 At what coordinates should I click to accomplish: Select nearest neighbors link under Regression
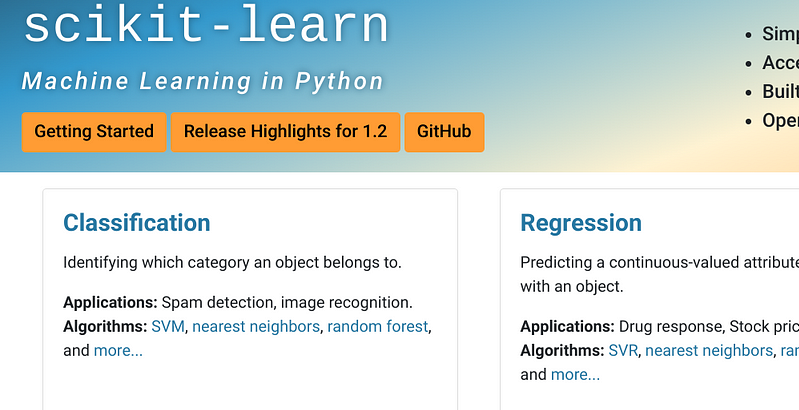pyautogui.click(x=709, y=350)
